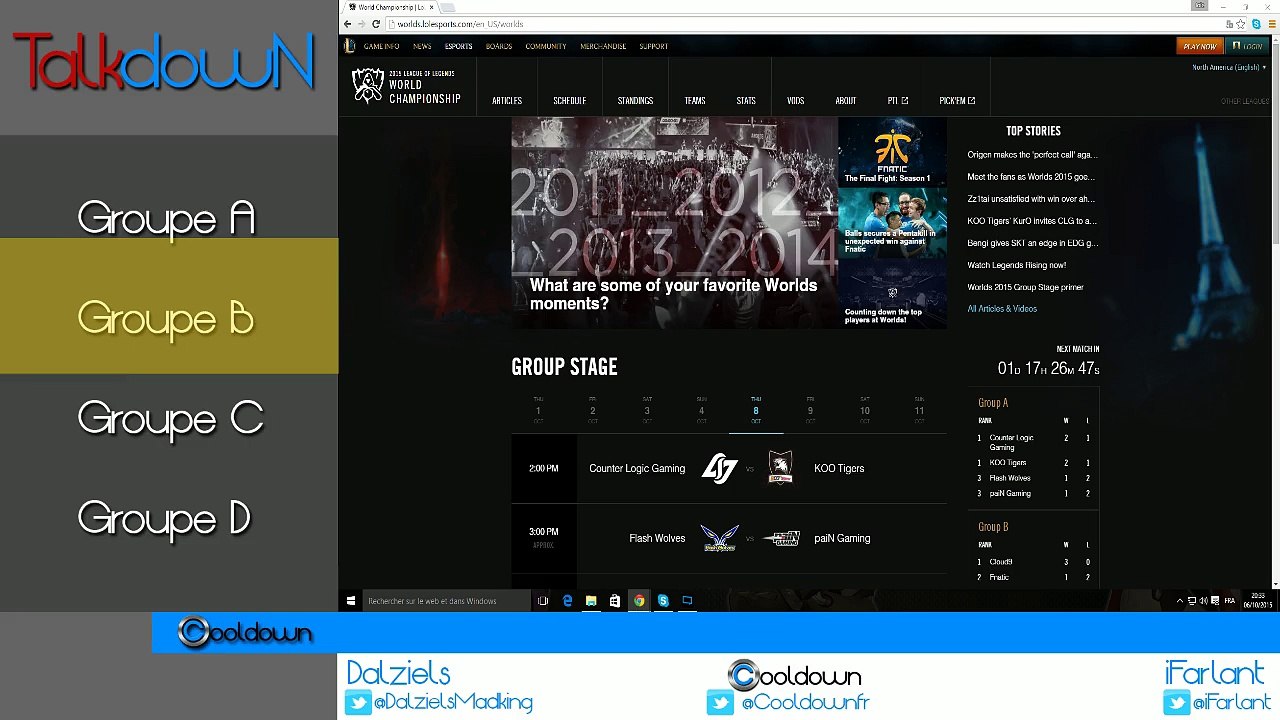Open the Origen 'perfect call' story
Viewport: 1280px width, 720px height.
[1032, 155]
